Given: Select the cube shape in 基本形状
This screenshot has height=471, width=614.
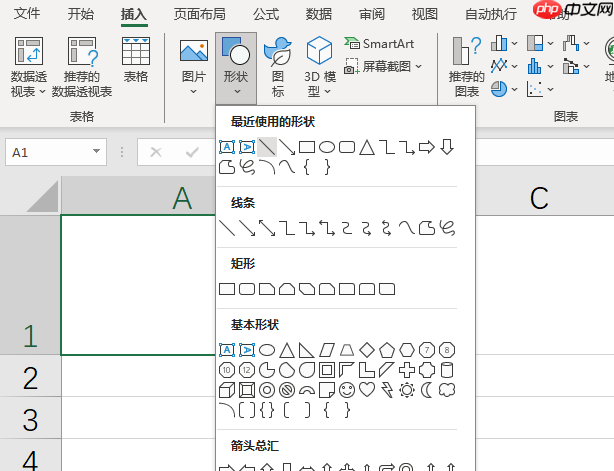Looking at the screenshot, I should tap(227, 390).
